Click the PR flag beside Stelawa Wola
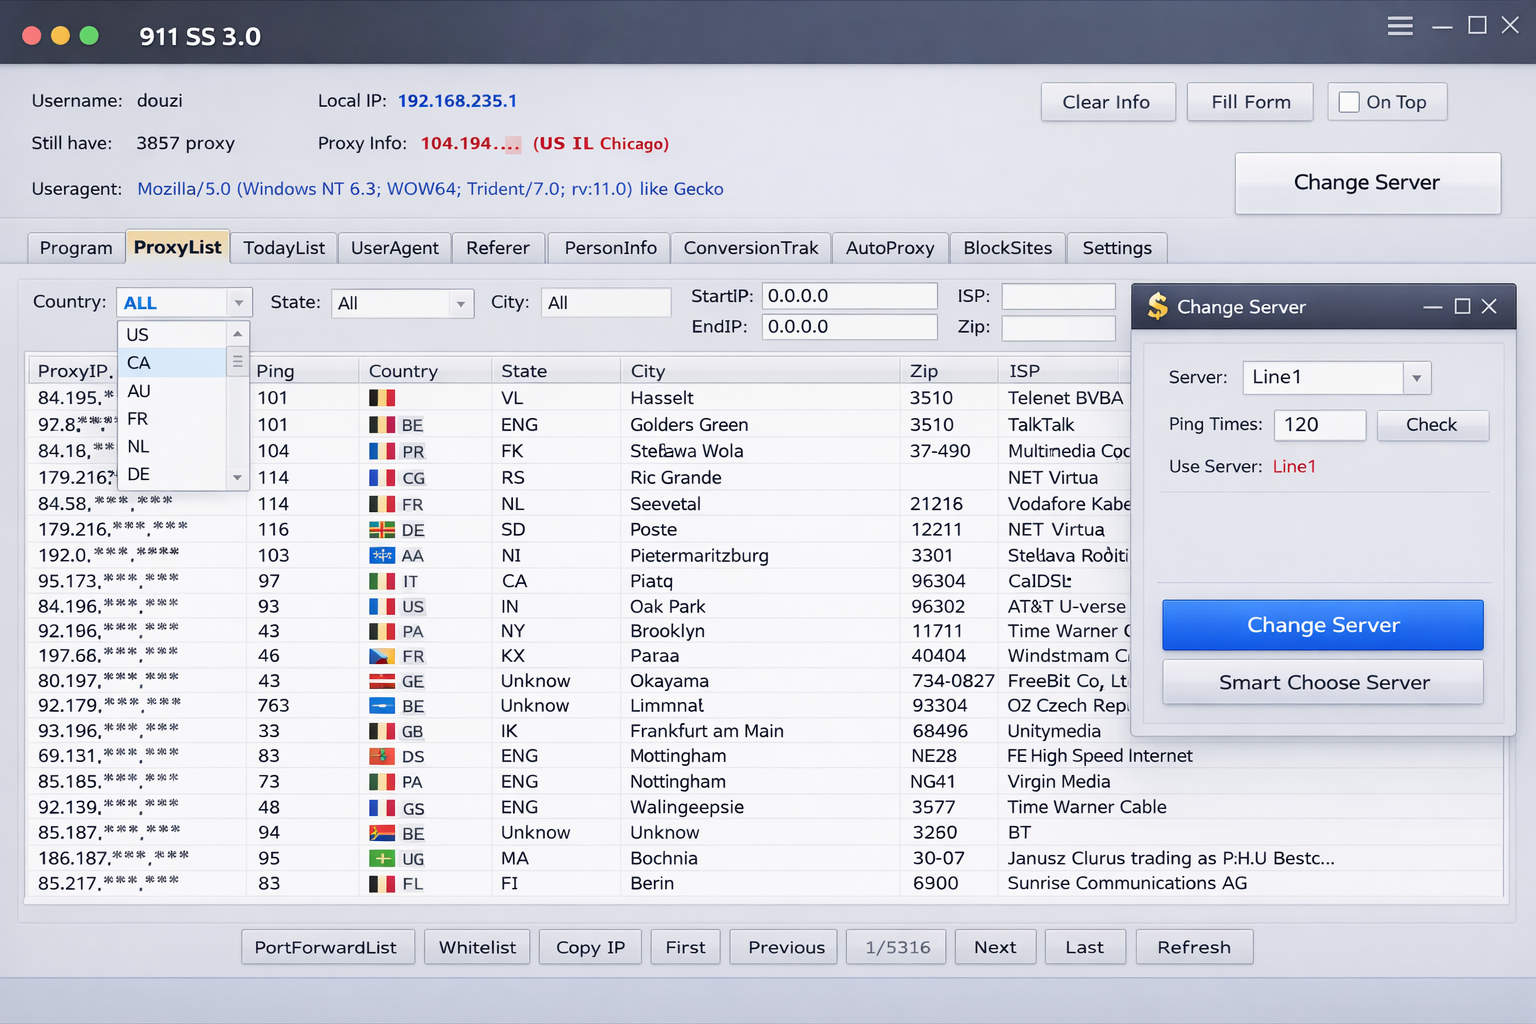The width and height of the screenshot is (1536, 1024). click(382, 451)
